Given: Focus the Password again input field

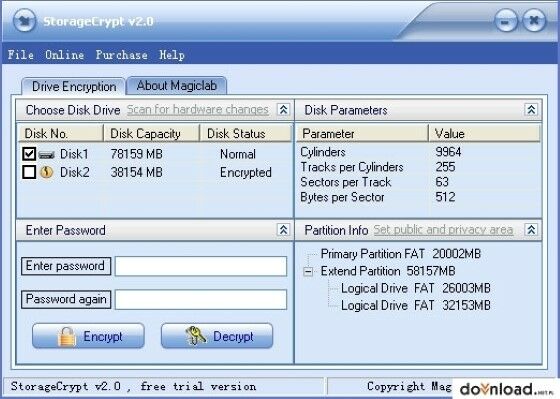Looking at the screenshot, I should [x=201, y=299].
